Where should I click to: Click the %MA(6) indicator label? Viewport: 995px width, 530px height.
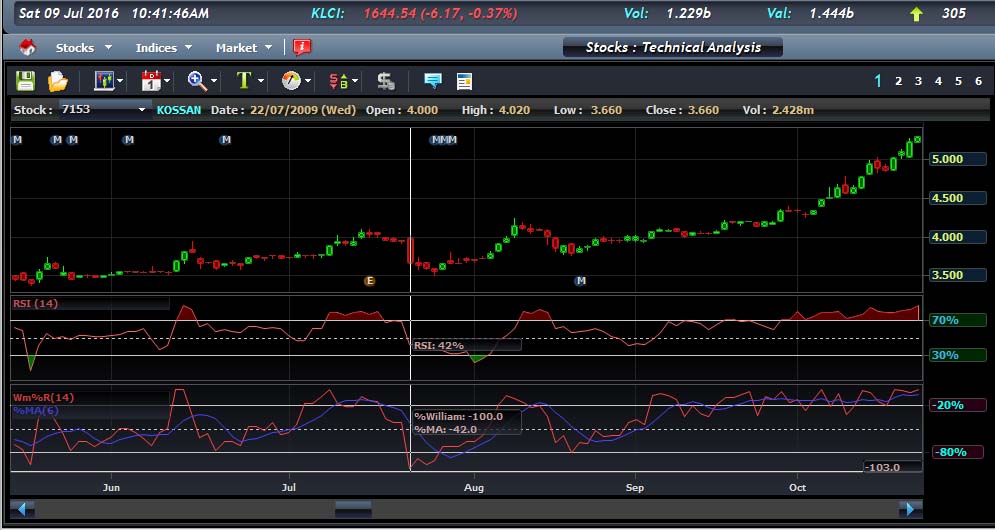point(36,411)
